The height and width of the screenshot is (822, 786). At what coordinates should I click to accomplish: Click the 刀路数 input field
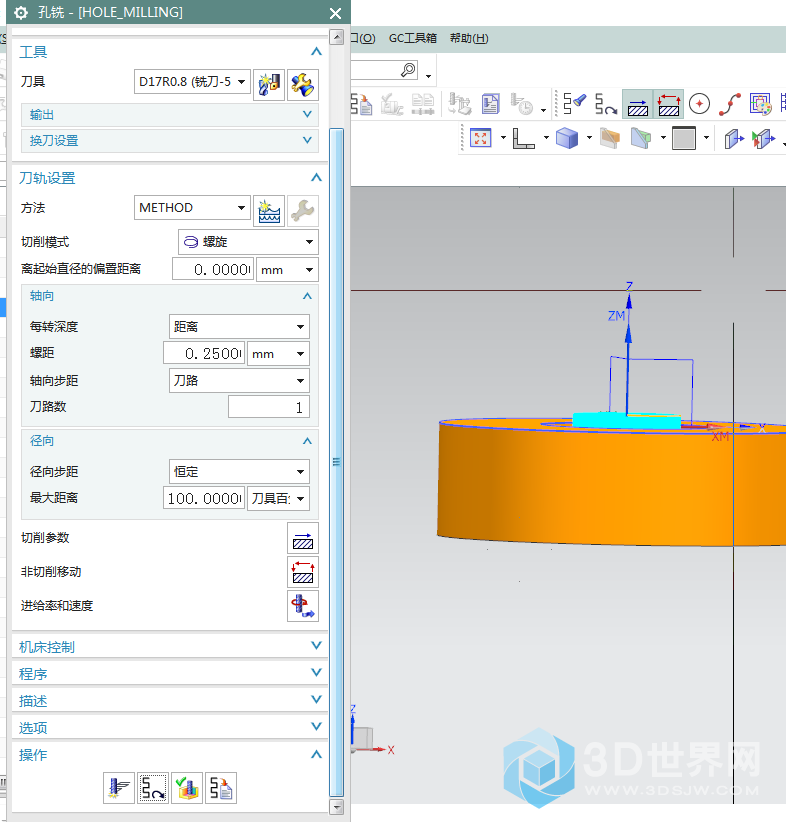tap(268, 407)
